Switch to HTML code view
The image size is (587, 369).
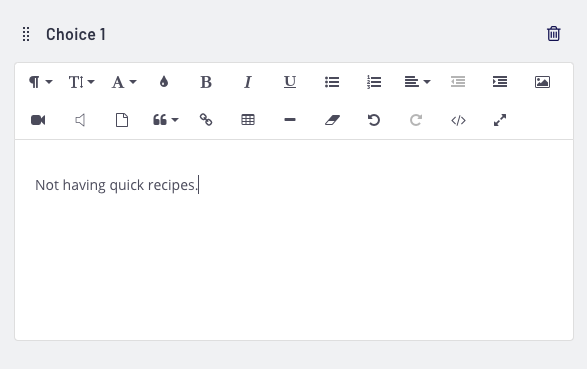(458, 120)
